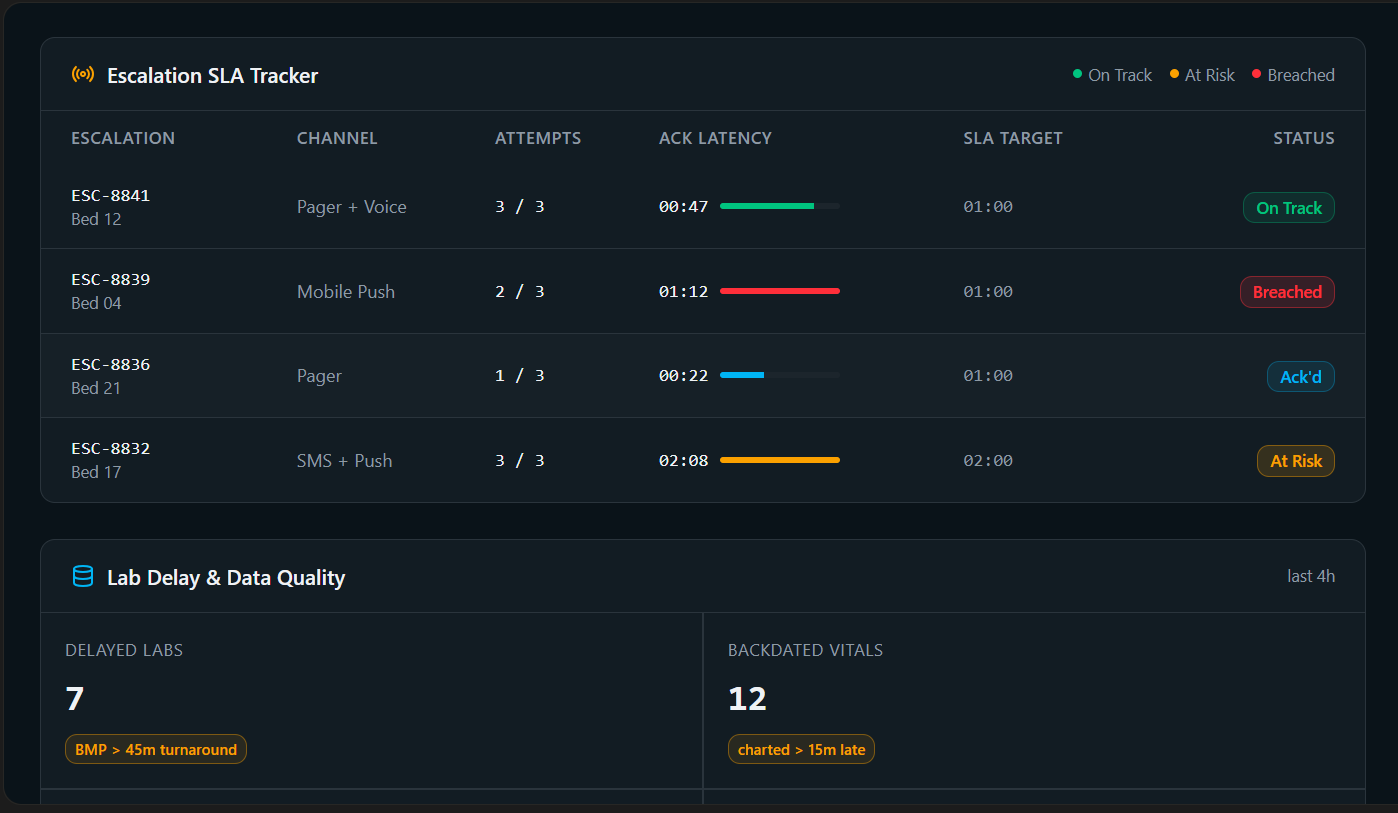Click the ATTEMPTS column header
Image resolution: width=1398 pixels, height=813 pixels.
click(x=538, y=138)
